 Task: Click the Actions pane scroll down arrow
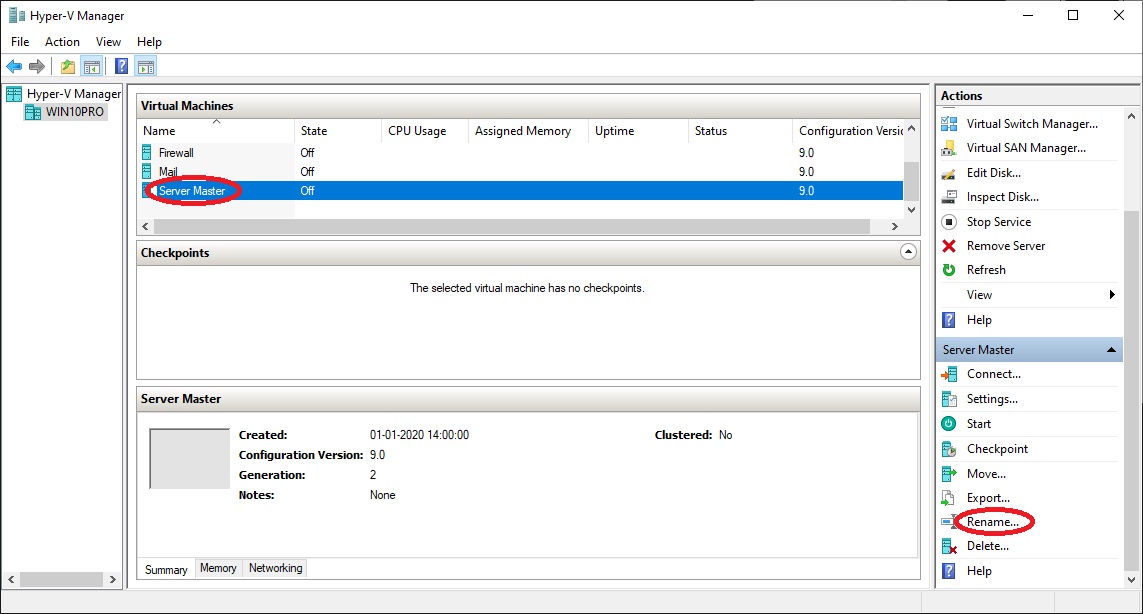(1131, 580)
